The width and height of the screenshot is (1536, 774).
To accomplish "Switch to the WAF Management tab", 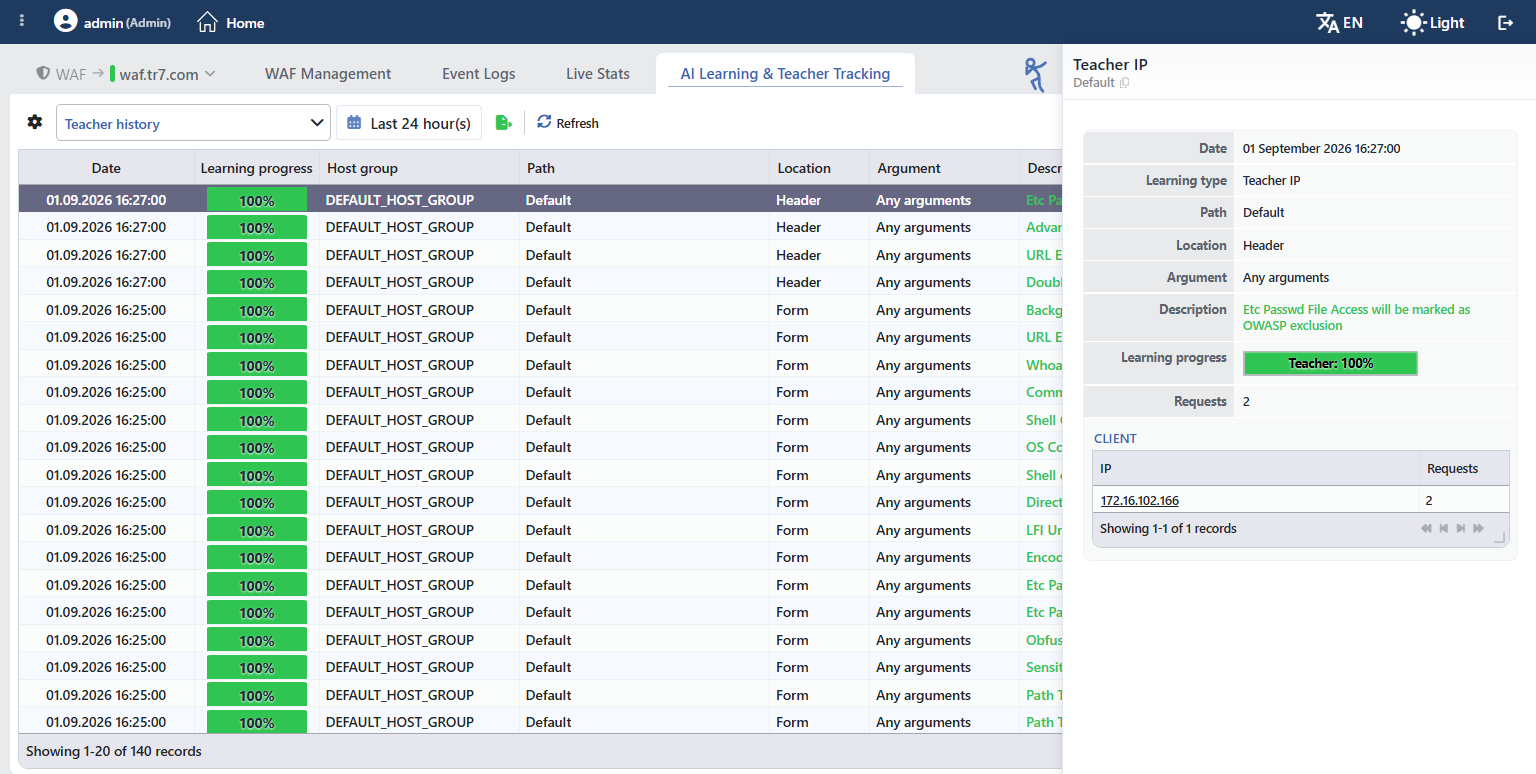I will coord(328,73).
